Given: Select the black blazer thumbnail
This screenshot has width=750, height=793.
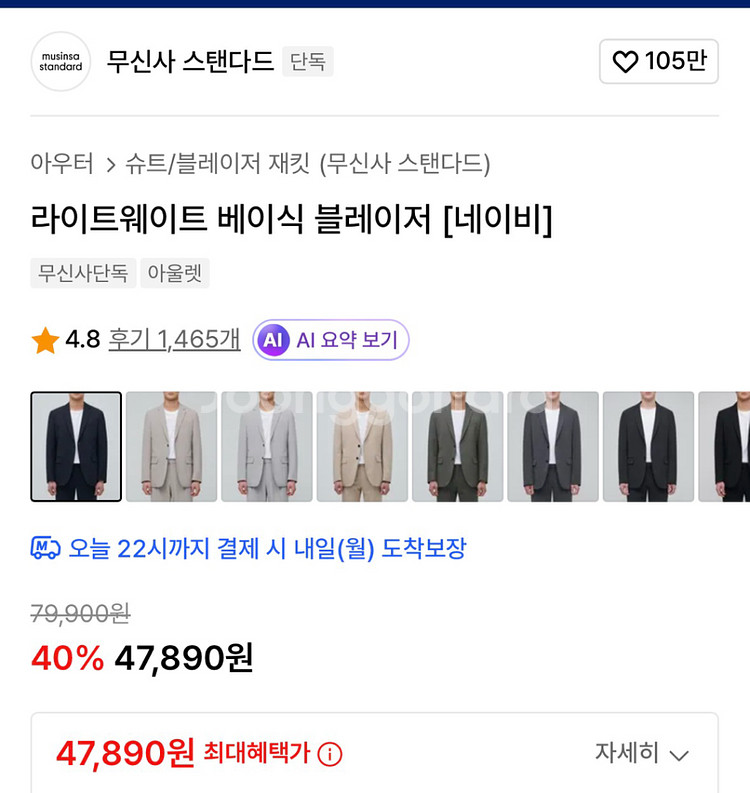Looking at the screenshot, I should click(x=648, y=446).
